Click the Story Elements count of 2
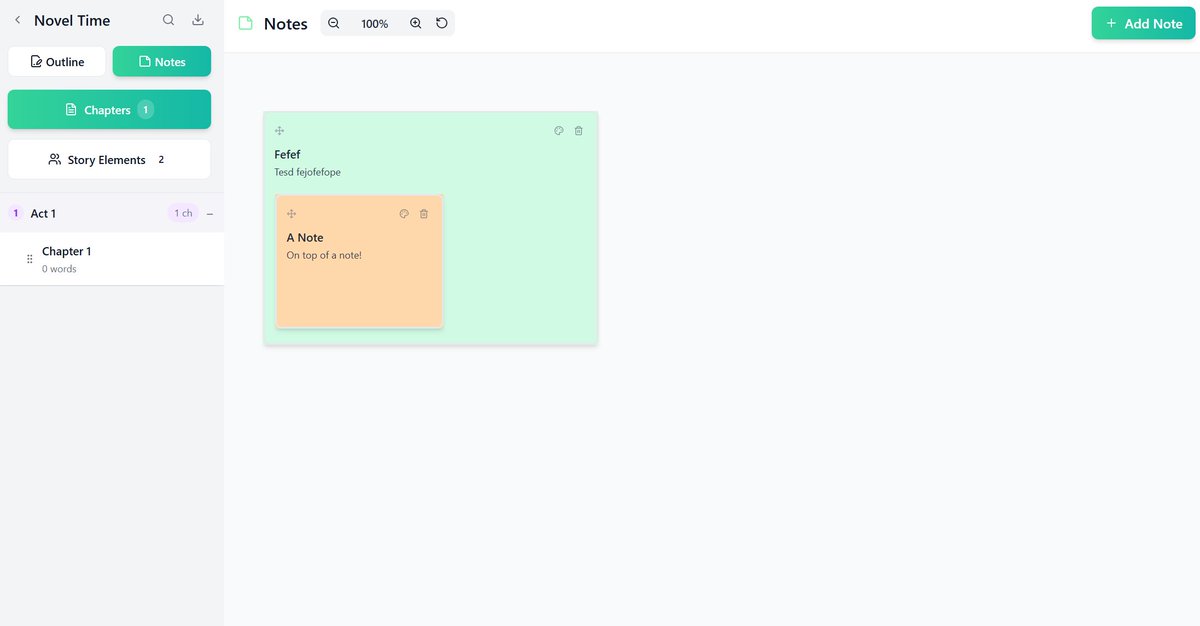Image resolution: width=1200 pixels, height=626 pixels. 161,160
